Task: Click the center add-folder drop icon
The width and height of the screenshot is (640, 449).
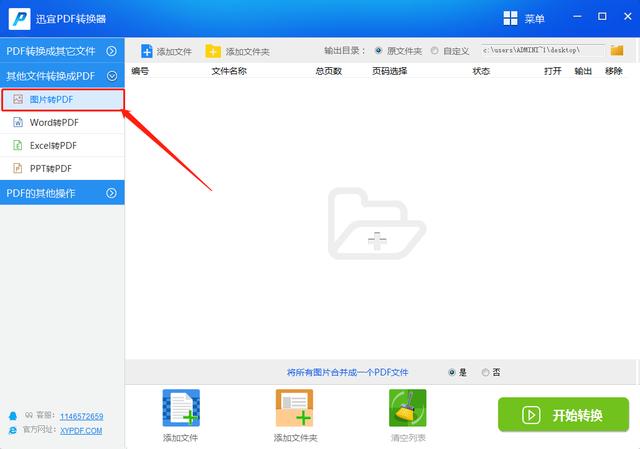Action: (x=377, y=224)
